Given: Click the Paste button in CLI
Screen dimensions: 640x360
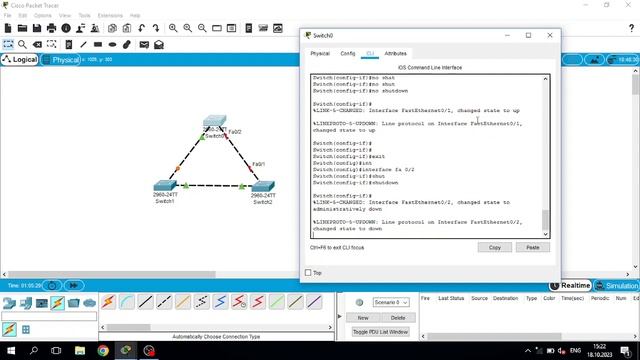Looking at the screenshot, I should (x=533, y=247).
